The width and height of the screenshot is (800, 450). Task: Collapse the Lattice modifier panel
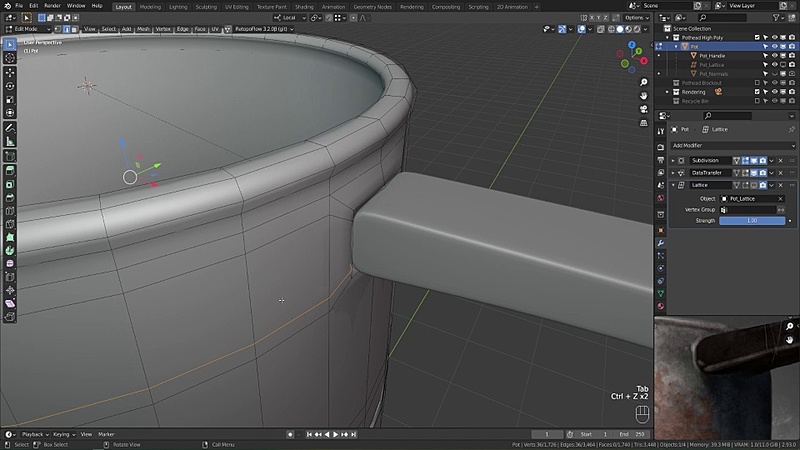[x=673, y=185]
